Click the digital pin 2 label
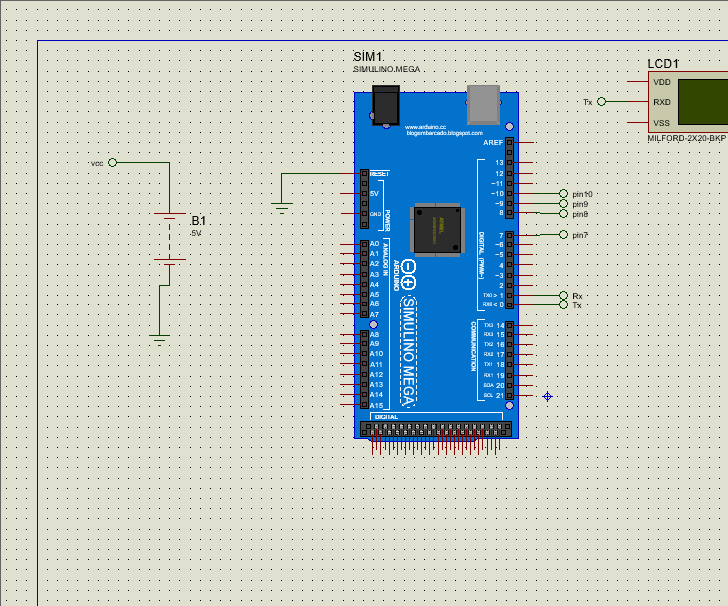Screen dimensions: 728x606 501,285
